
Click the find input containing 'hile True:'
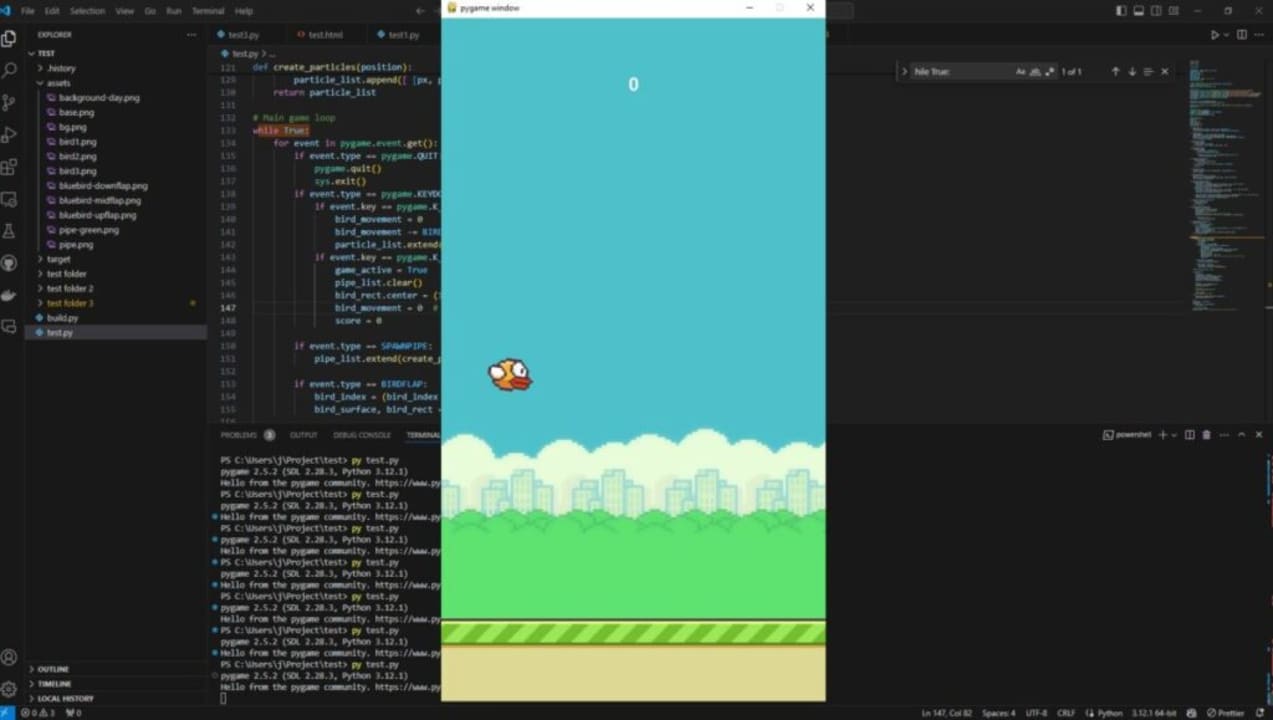pyautogui.click(x=960, y=72)
